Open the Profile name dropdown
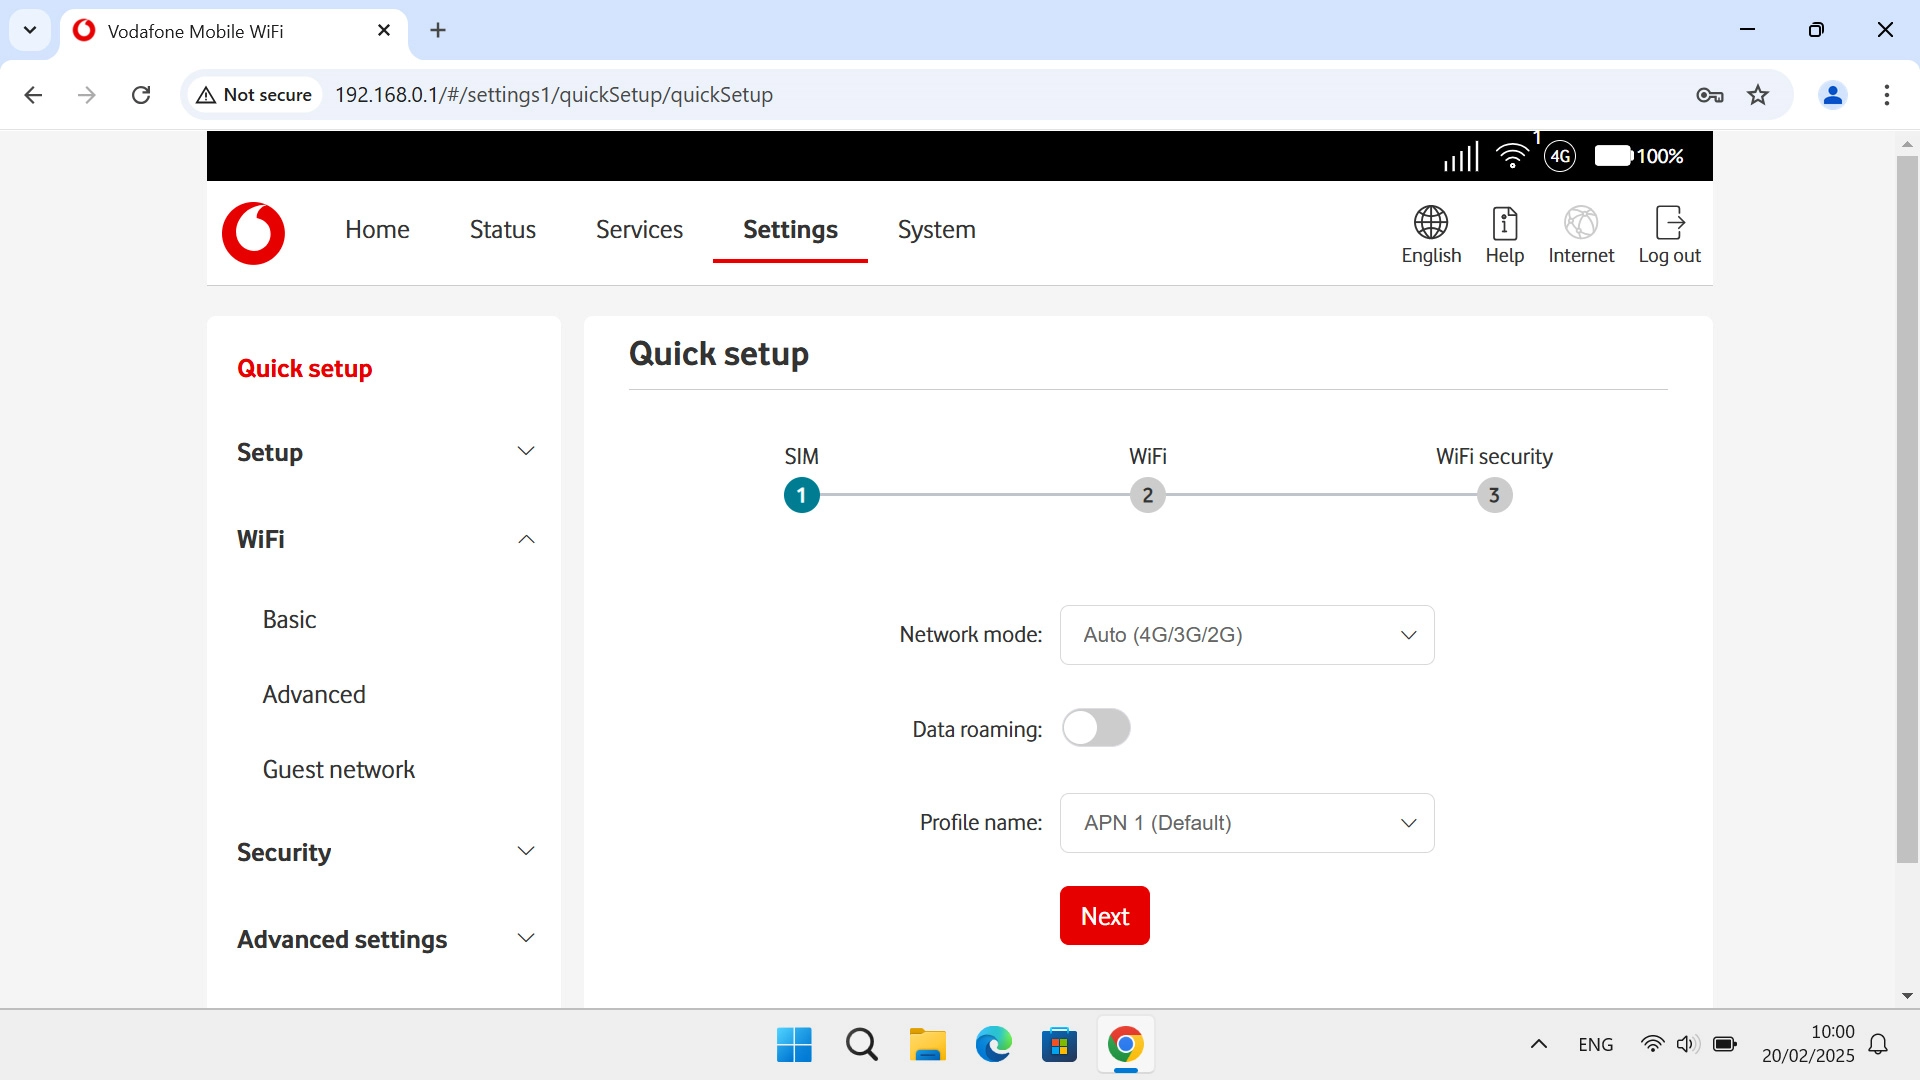Viewport: 1920px width, 1080px height. (1246, 823)
